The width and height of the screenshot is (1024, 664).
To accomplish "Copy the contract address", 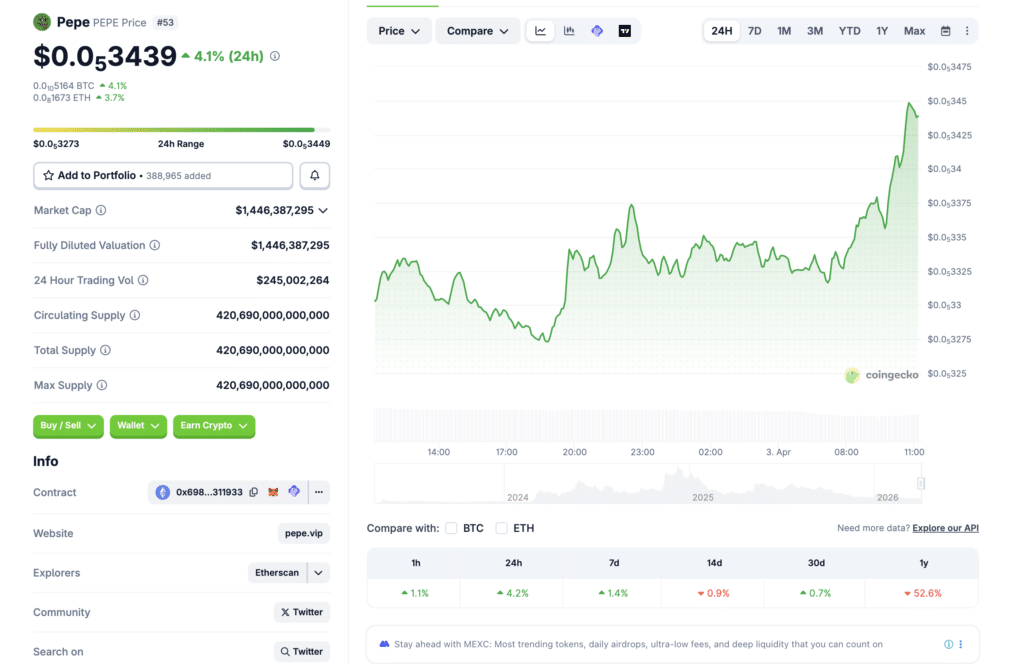I will tap(254, 492).
